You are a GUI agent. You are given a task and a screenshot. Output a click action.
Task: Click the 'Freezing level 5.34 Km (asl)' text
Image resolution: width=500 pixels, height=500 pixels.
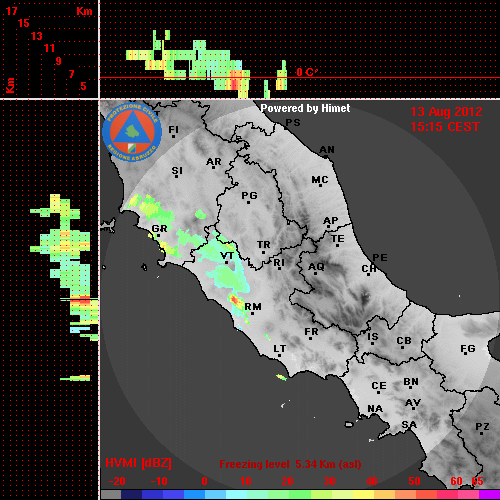point(290,464)
